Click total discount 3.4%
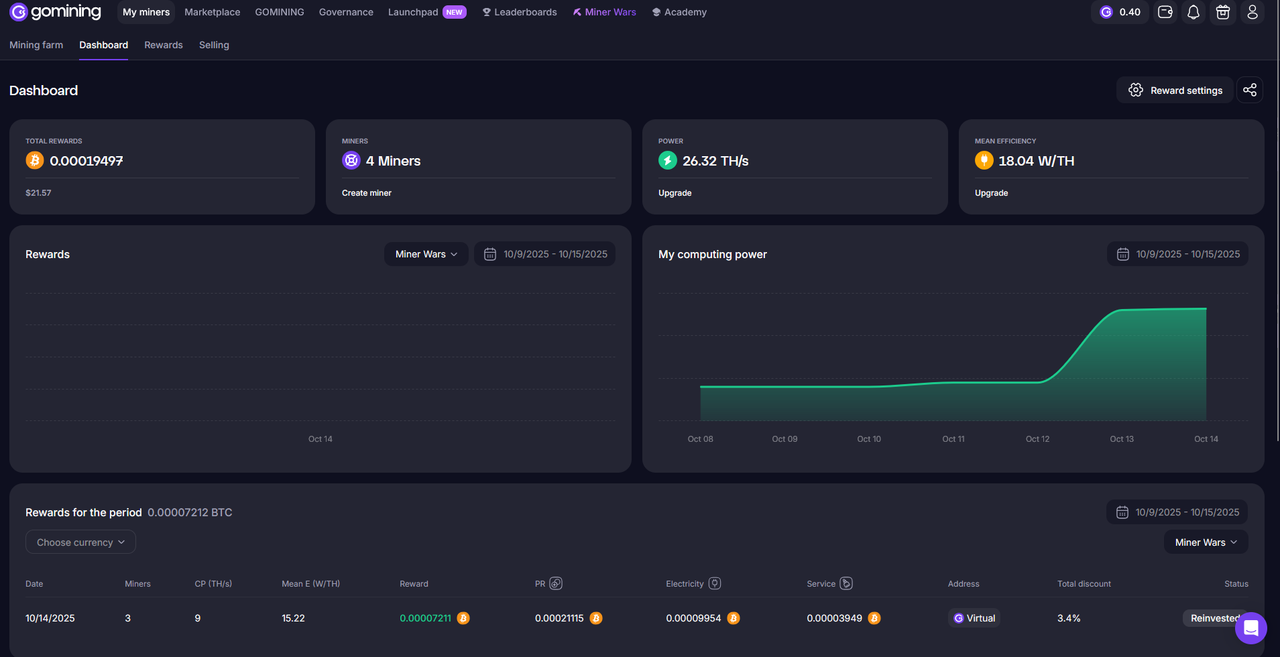This screenshot has height=657, width=1280. click(x=1069, y=618)
